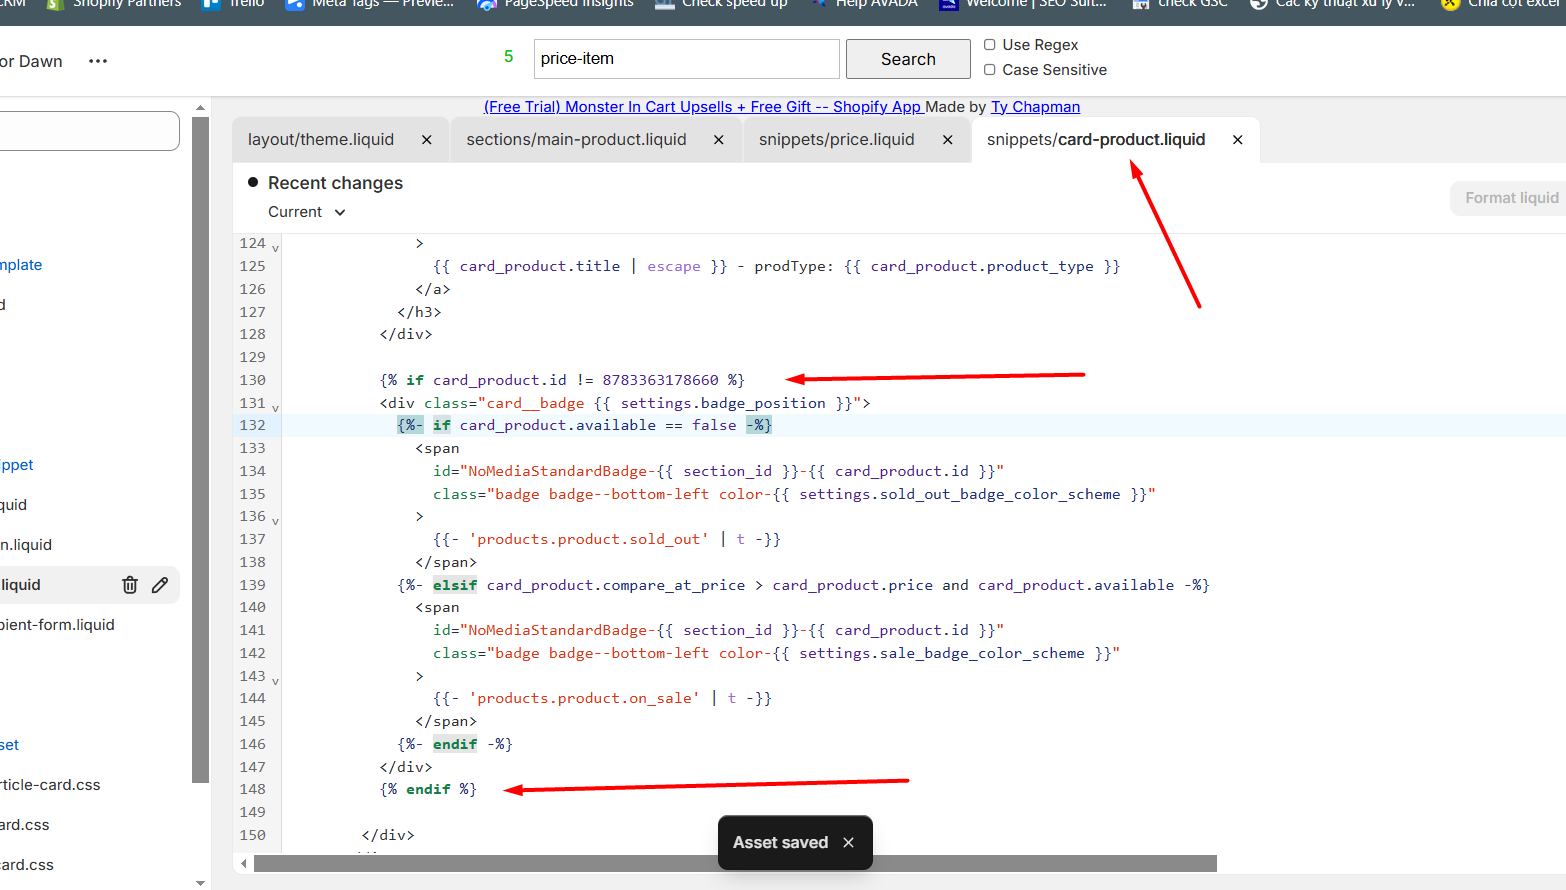
Task: Open the Current version dropdown
Action: click(x=307, y=212)
